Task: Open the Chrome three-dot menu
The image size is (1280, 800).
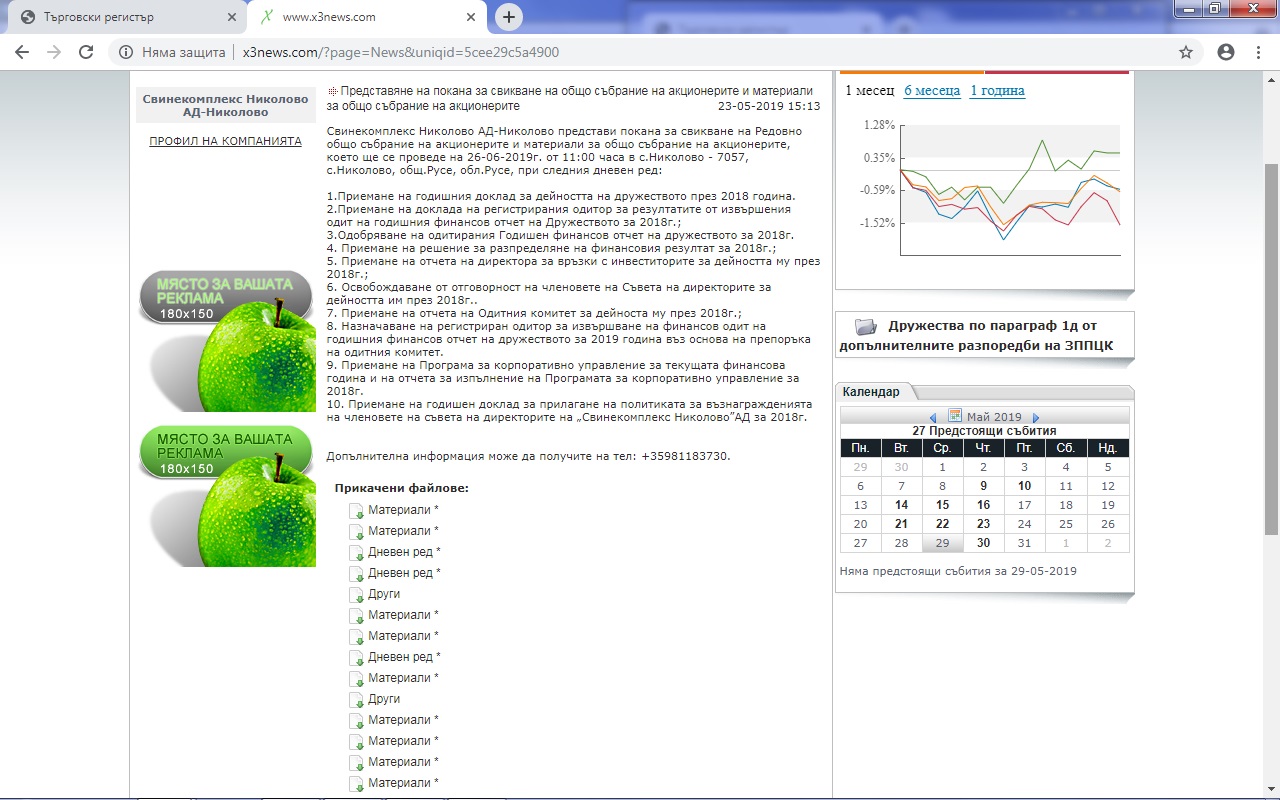Action: pyautogui.click(x=1259, y=52)
